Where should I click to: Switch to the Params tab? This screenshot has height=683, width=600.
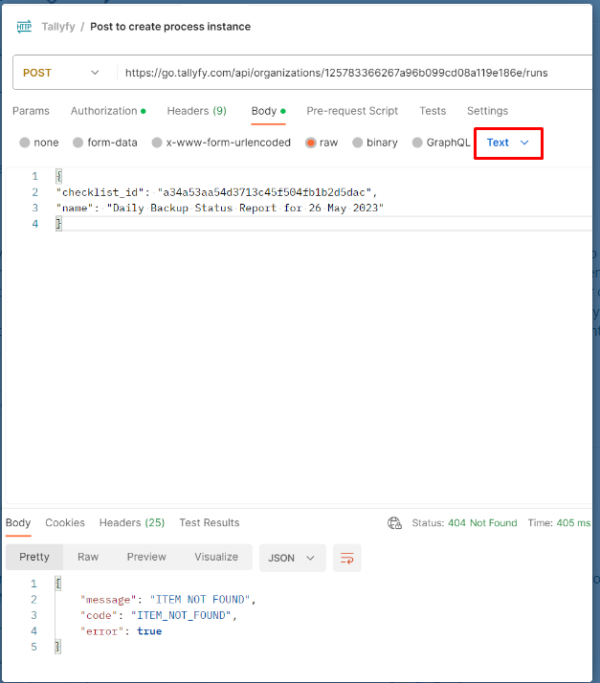pos(31,111)
